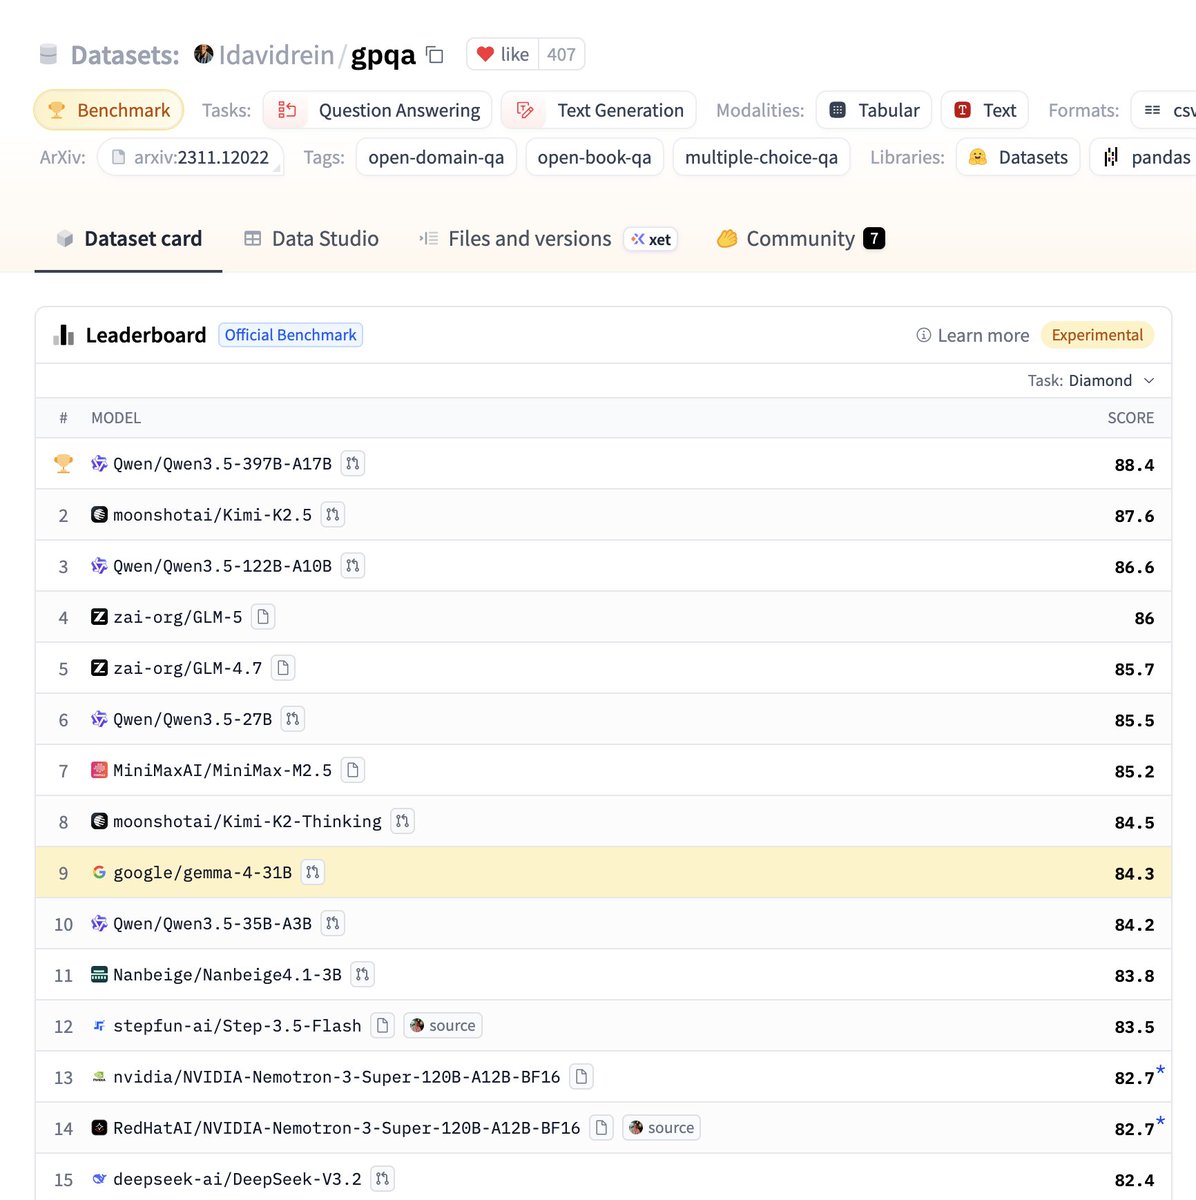This screenshot has height=1200, width=1196.
Task: Open pull request icon beside Qwen3.5-397B-A17B
Action: click(352, 464)
